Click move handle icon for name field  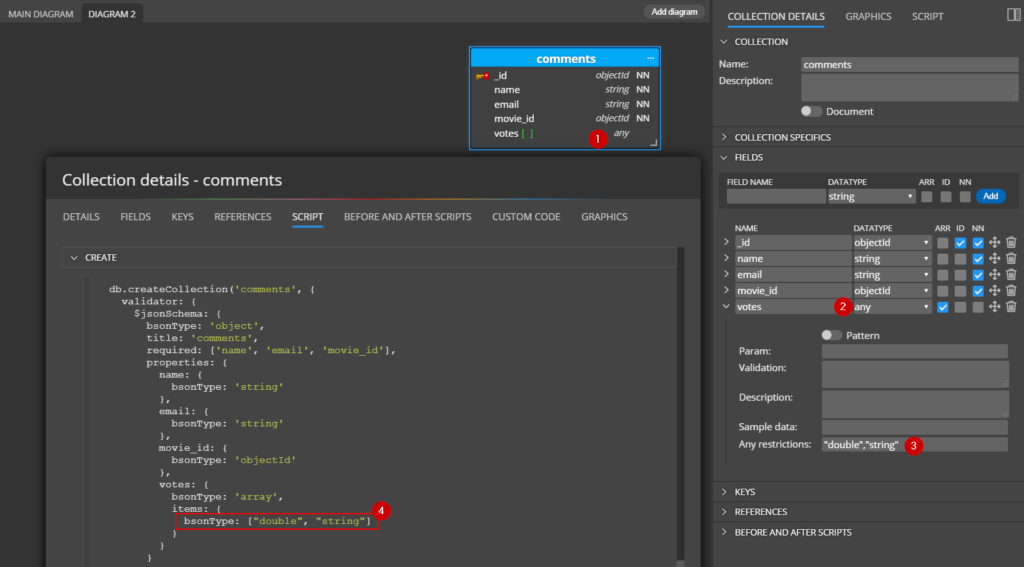coord(994,259)
